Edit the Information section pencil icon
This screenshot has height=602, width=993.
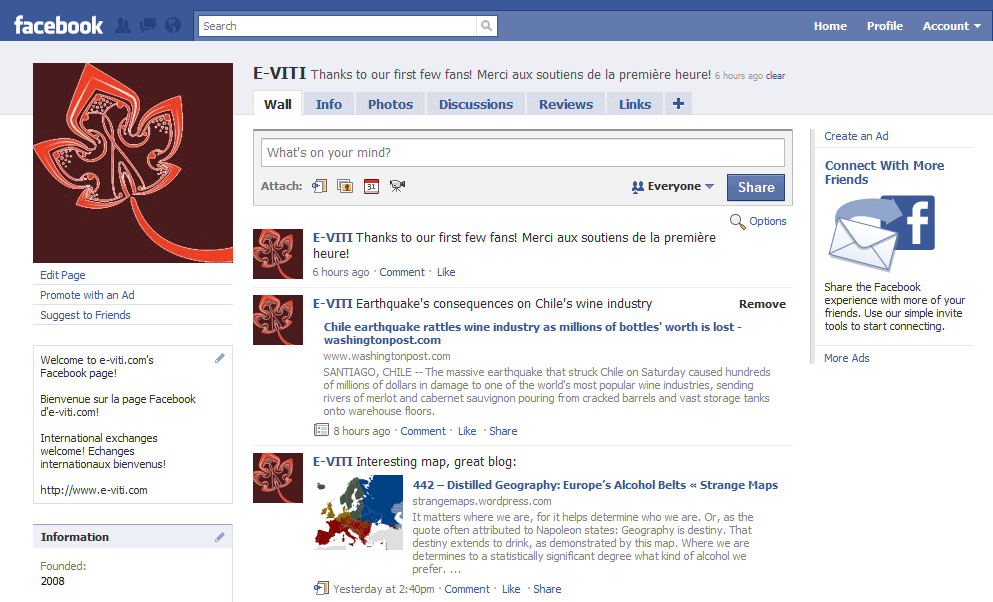coord(220,537)
